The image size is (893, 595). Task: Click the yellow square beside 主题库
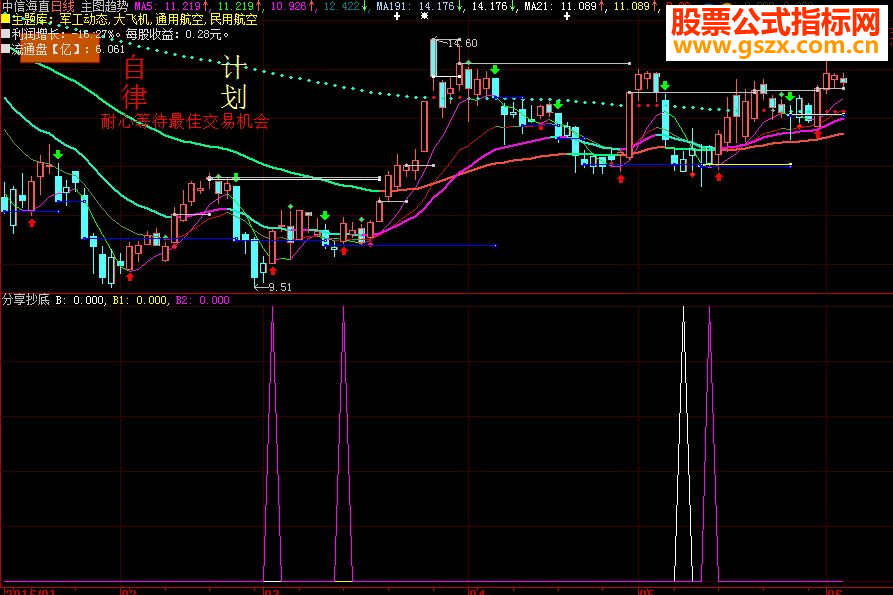[5, 19]
